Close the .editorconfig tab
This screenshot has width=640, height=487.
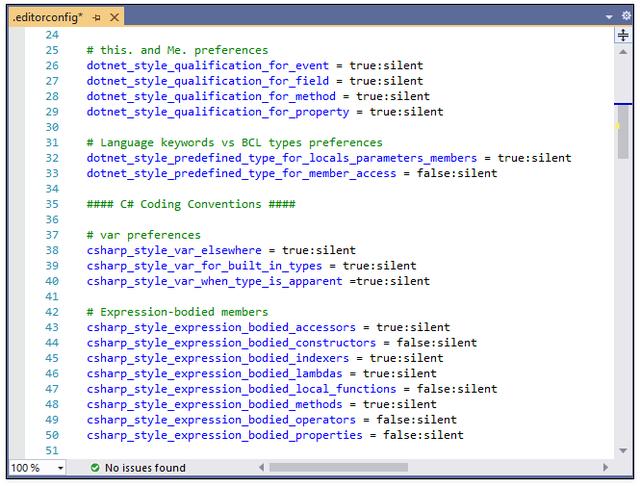tap(114, 17)
